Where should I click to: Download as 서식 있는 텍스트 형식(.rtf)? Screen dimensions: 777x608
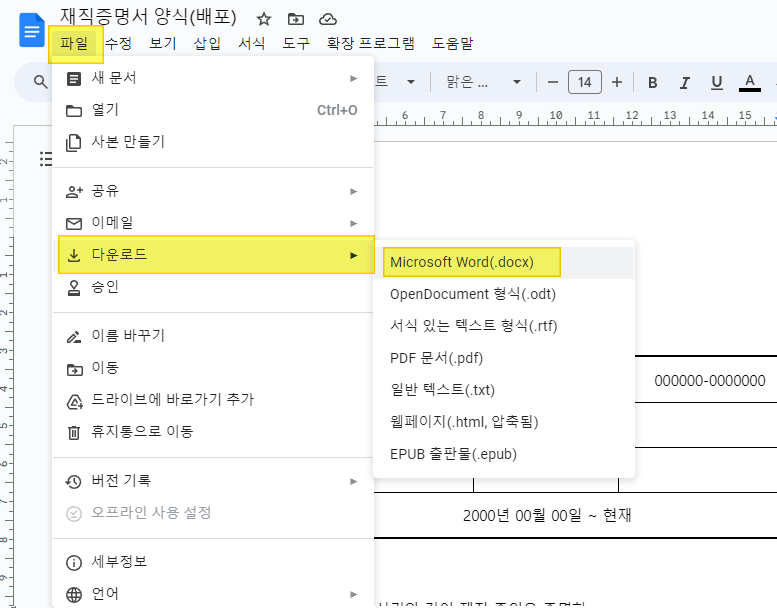click(x=504, y=326)
